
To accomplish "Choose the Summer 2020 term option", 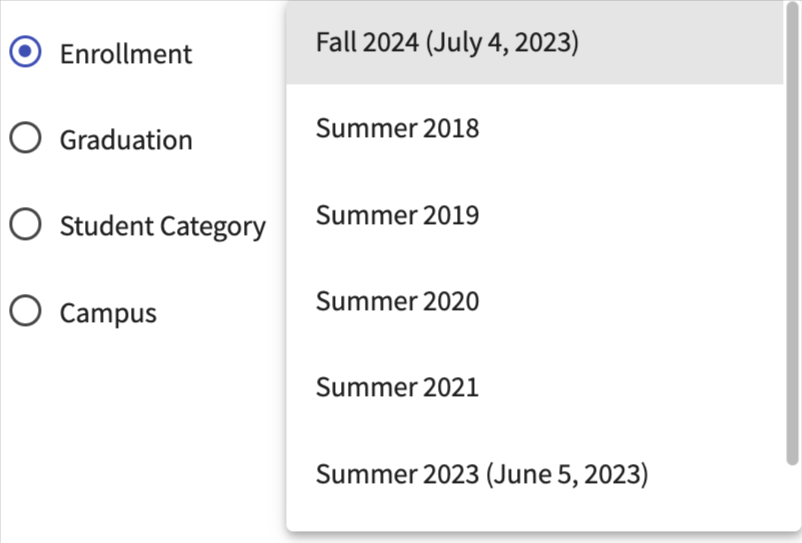I will pyautogui.click(x=397, y=301).
